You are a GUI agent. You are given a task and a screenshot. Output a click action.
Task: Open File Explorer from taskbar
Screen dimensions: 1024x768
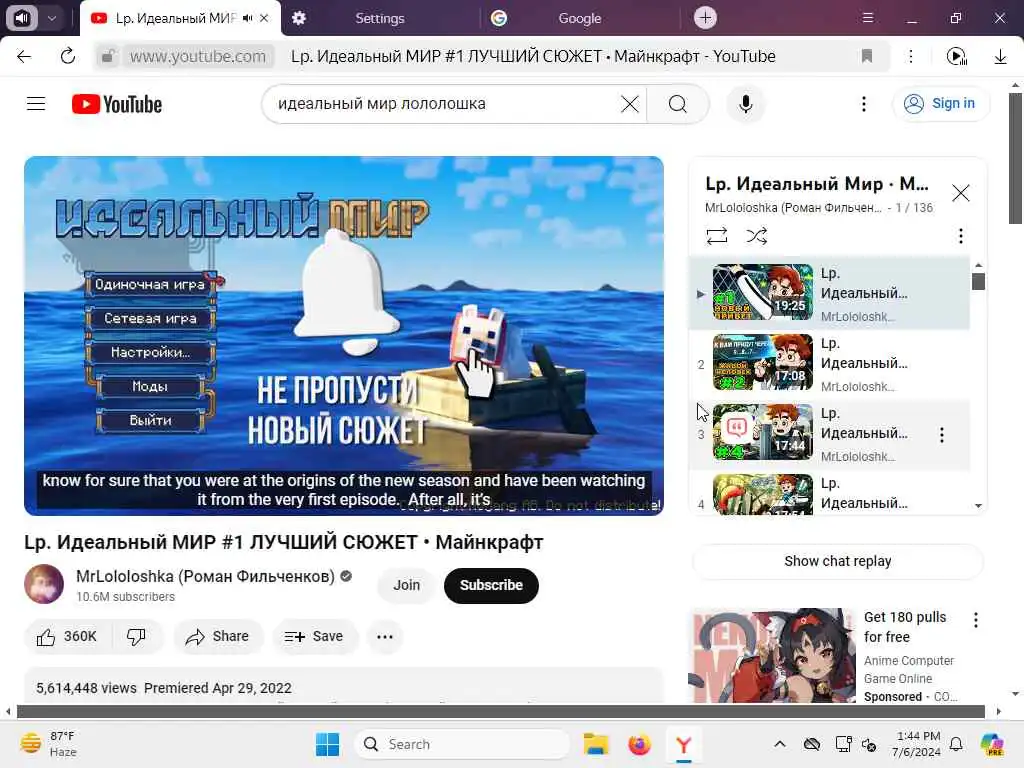pos(596,744)
